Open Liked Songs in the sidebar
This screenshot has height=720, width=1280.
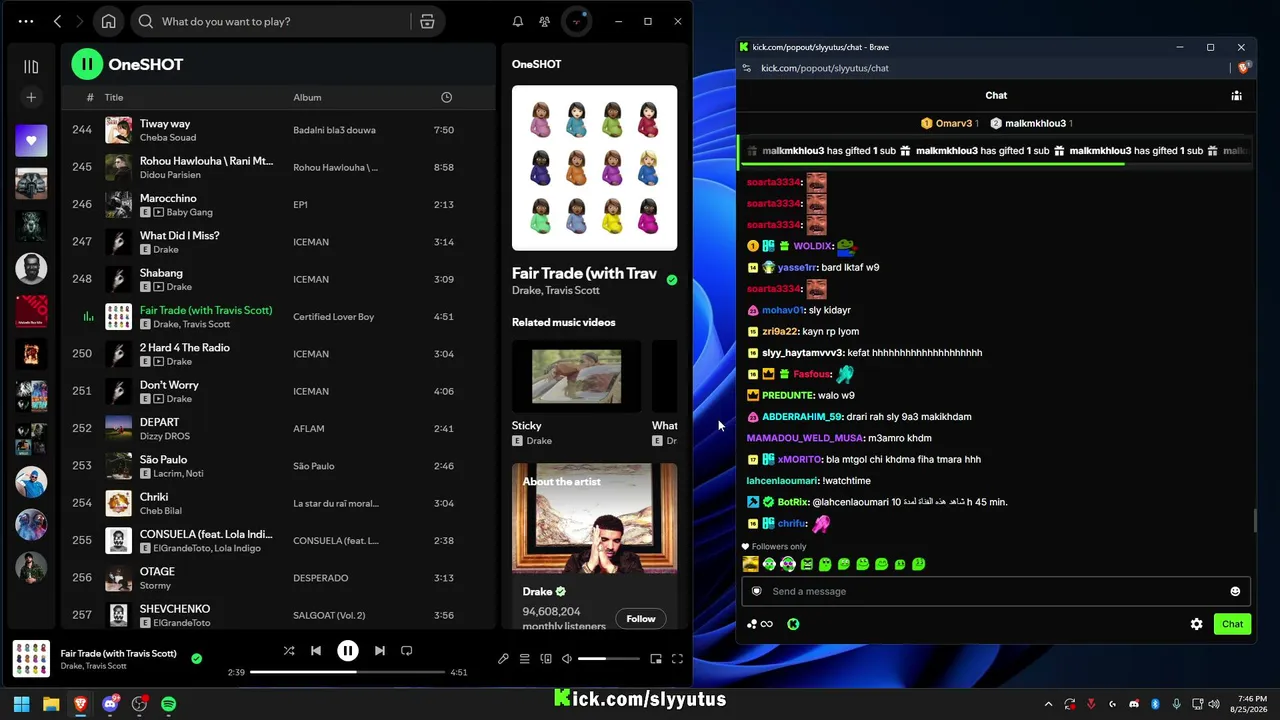click(31, 141)
